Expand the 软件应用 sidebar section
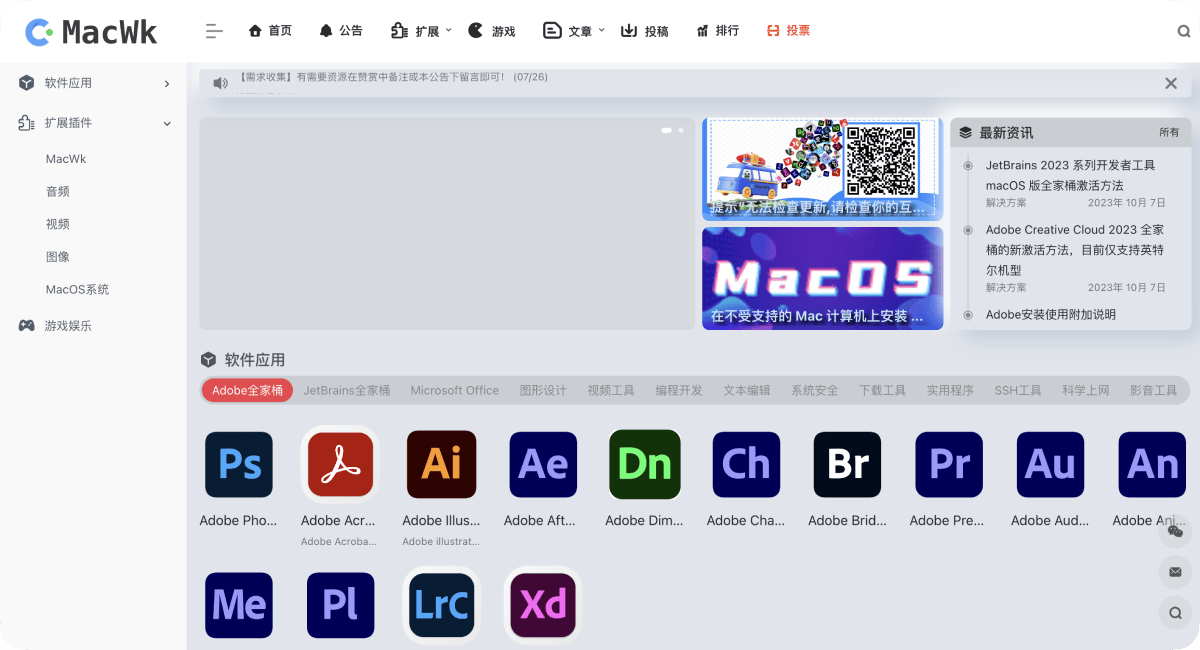1200x650 pixels. point(94,83)
